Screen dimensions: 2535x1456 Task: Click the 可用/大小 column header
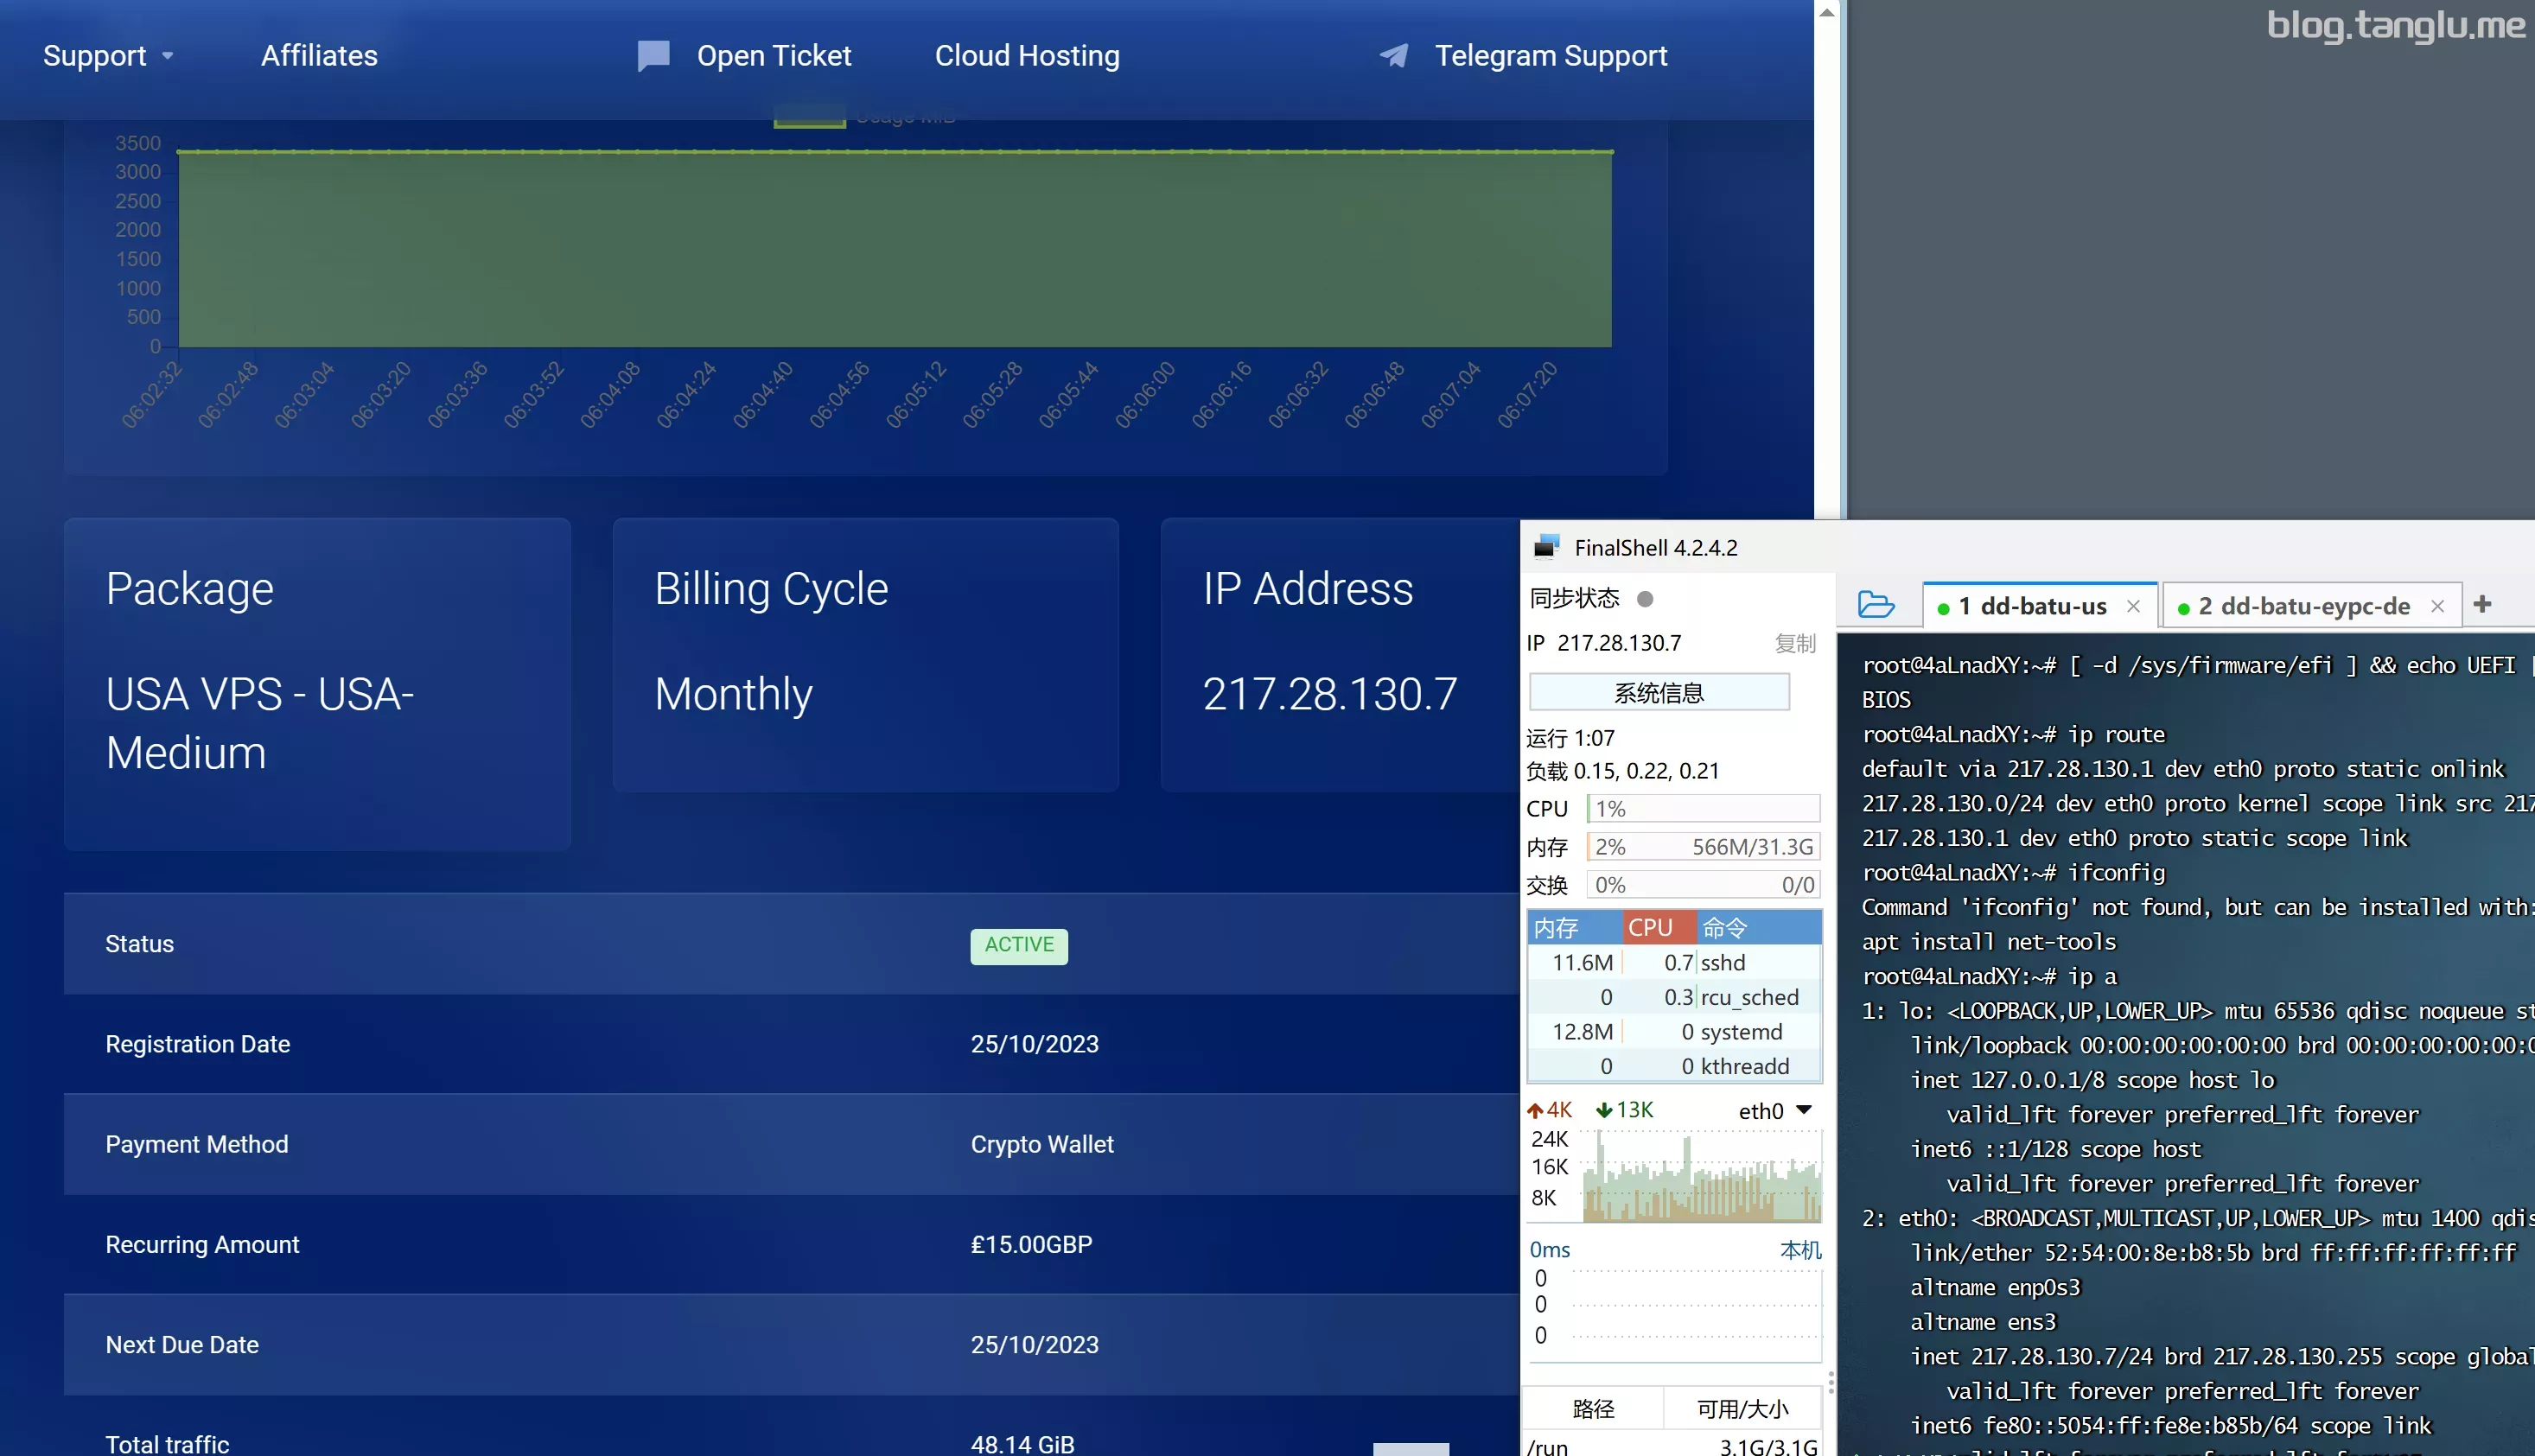1742,1409
